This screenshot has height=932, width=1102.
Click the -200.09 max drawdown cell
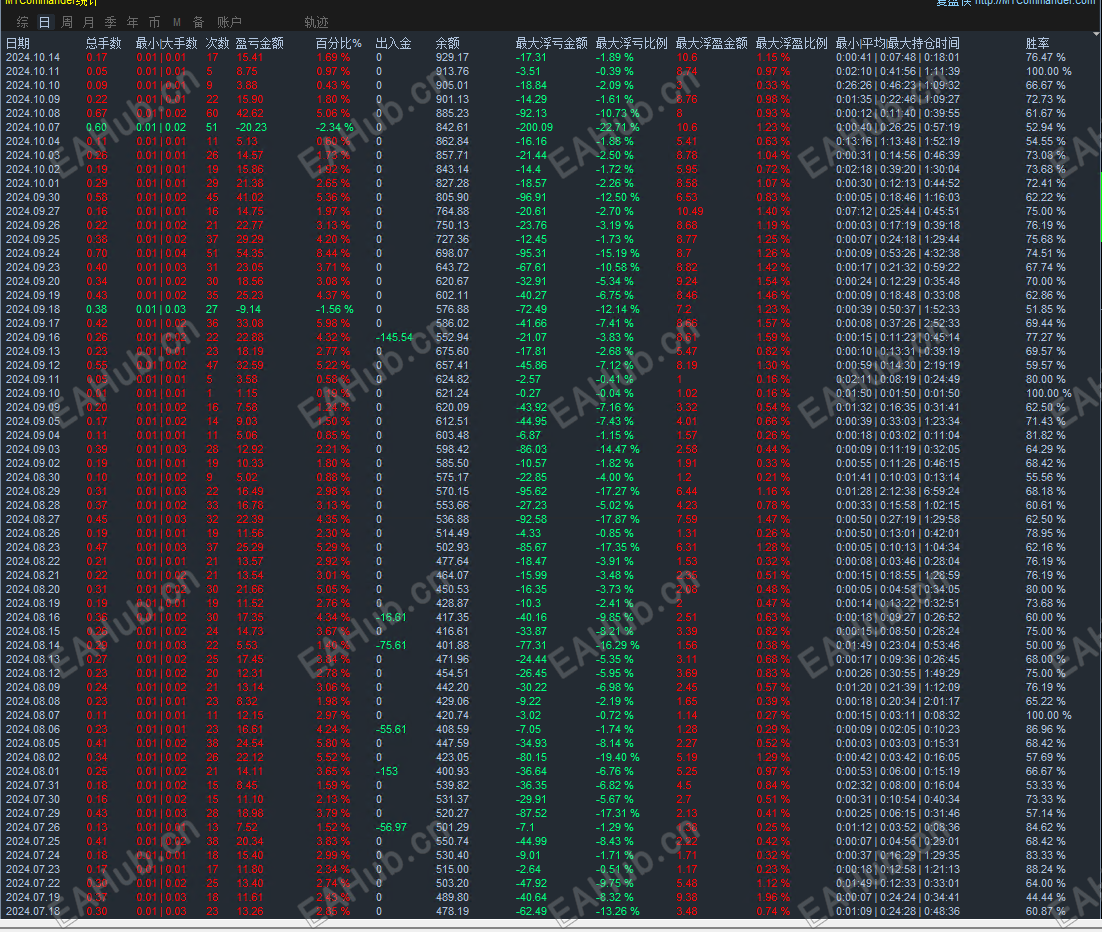pos(534,128)
